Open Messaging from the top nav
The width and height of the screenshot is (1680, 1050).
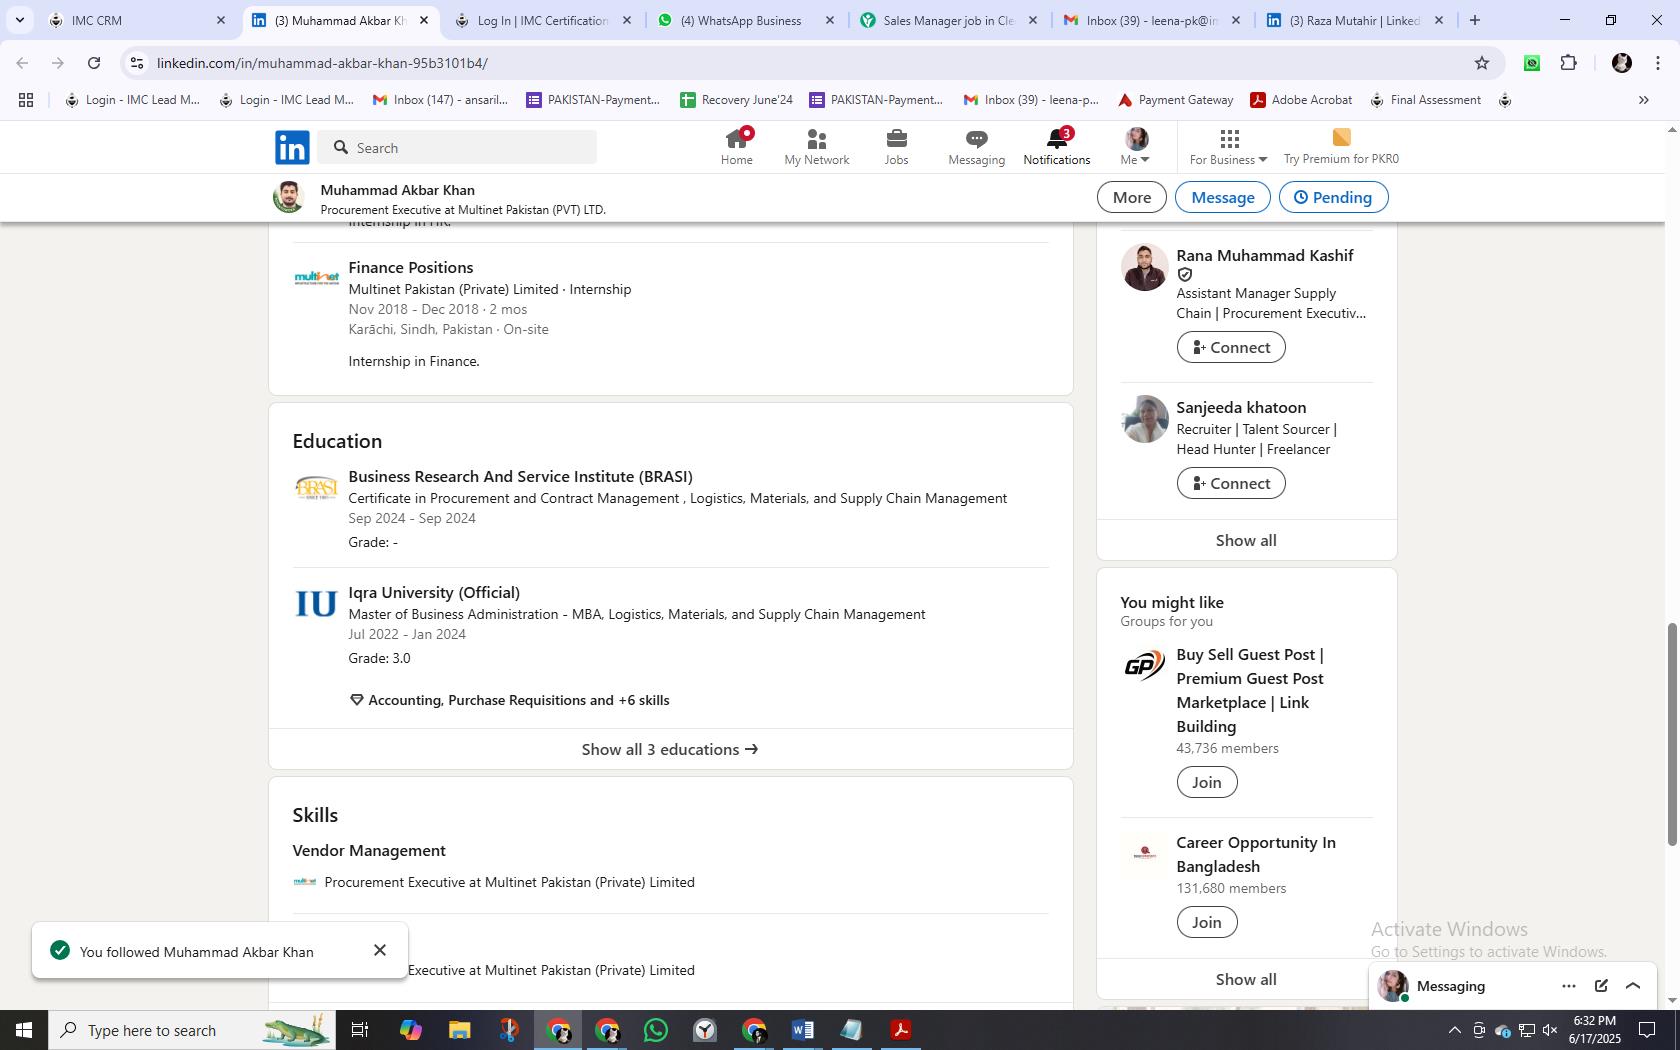pyautogui.click(x=976, y=147)
